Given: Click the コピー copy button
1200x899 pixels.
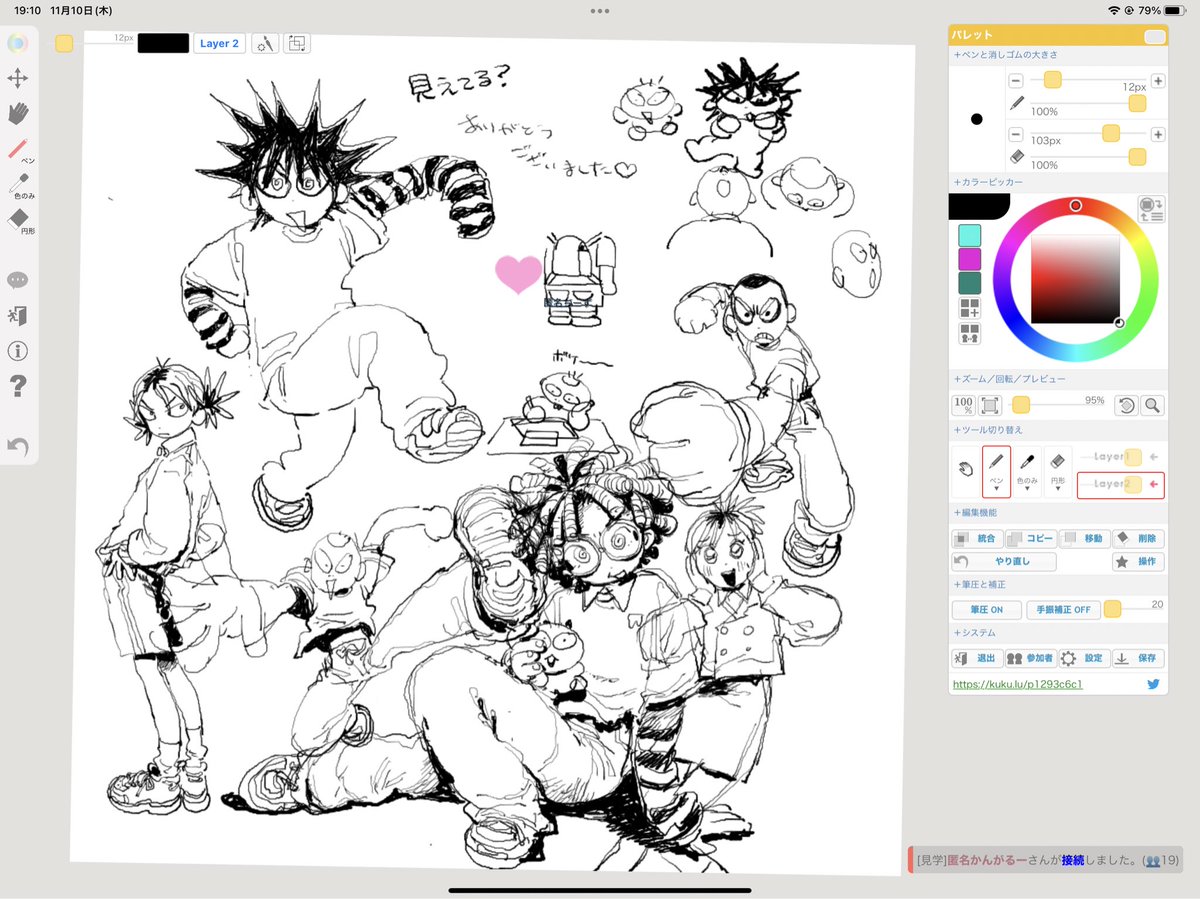Looking at the screenshot, I should tap(1031, 538).
